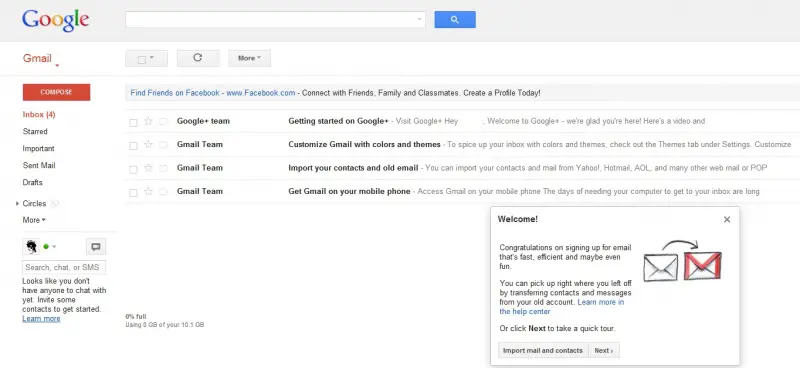Mark Import your contacts email important

(163, 168)
